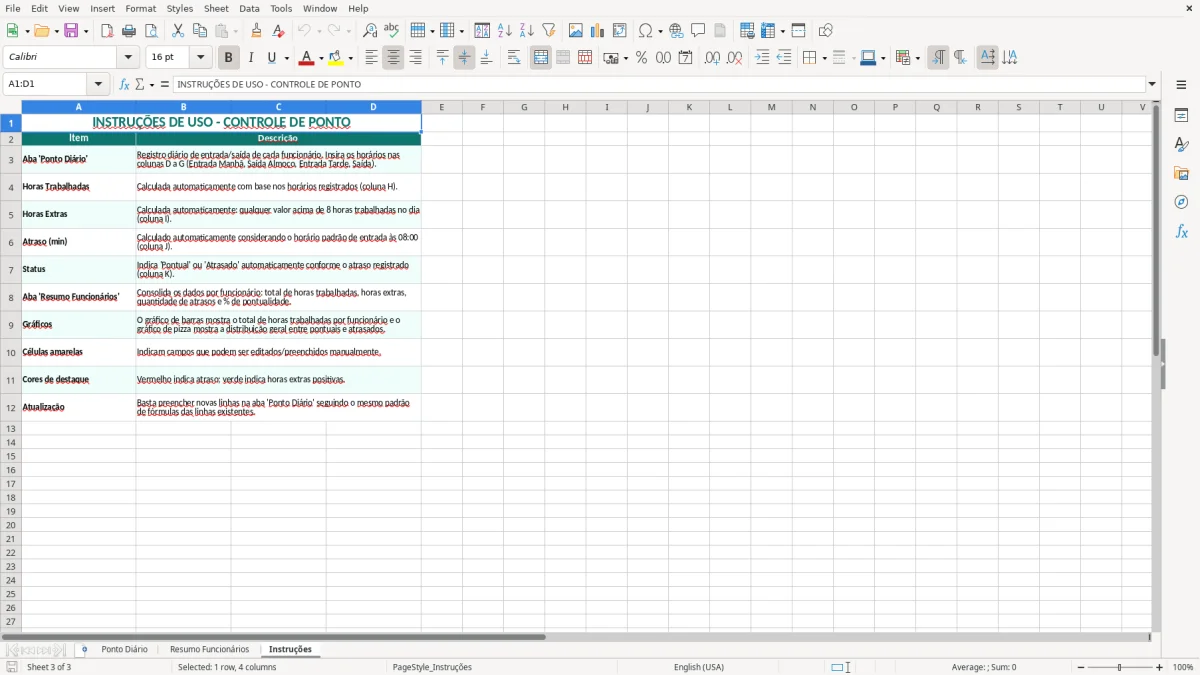Toggle Underline formatting
1200x675 pixels.
point(271,58)
